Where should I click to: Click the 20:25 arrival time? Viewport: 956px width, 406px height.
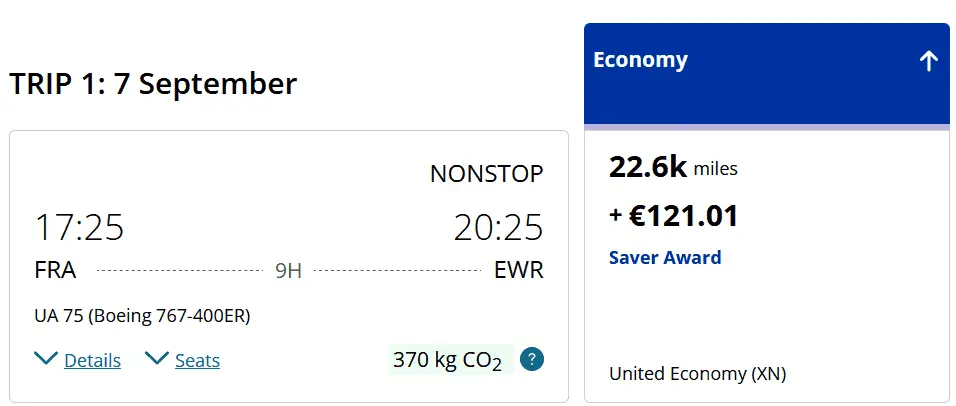pos(498,228)
